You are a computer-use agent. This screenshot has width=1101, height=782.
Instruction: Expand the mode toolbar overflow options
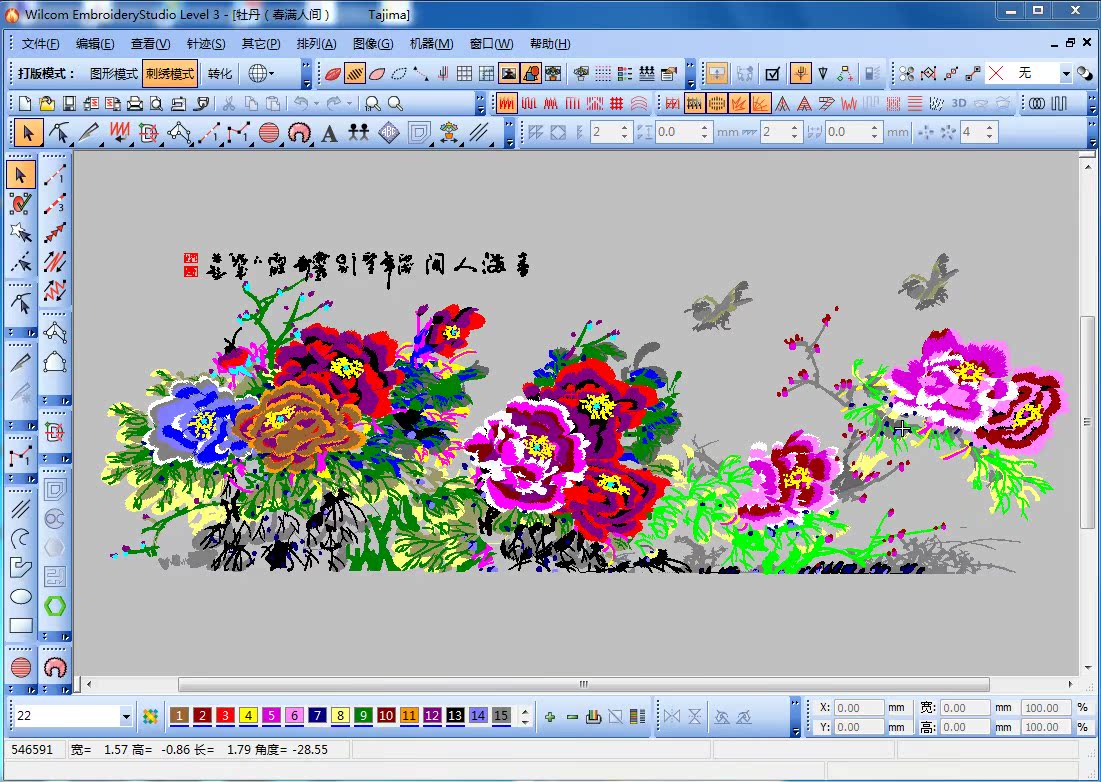pyautogui.click(x=306, y=73)
